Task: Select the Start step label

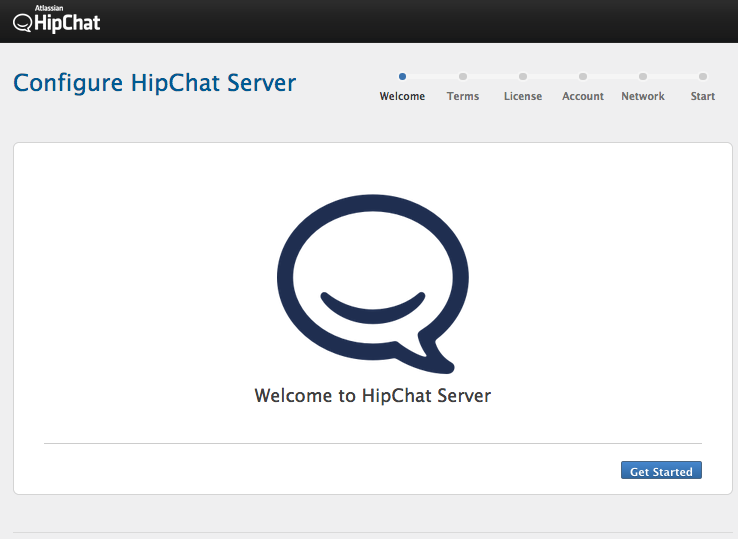Action: click(703, 96)
